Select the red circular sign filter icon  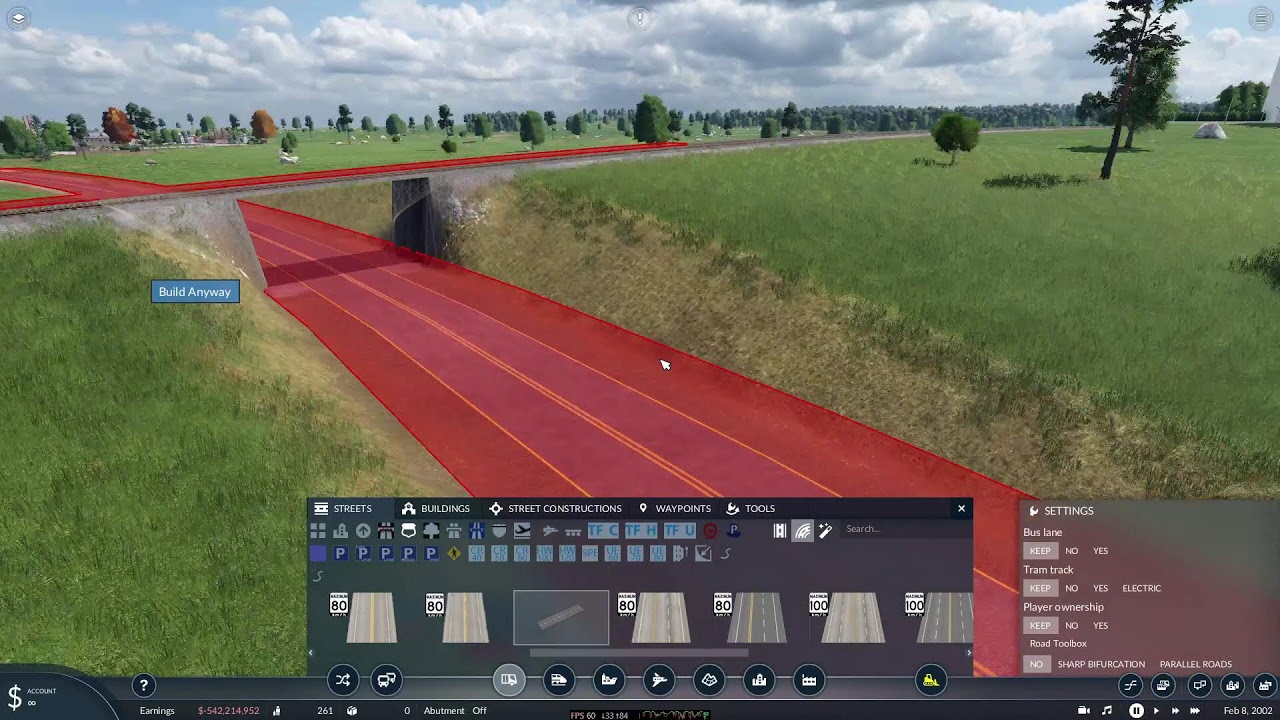point(710,531)
